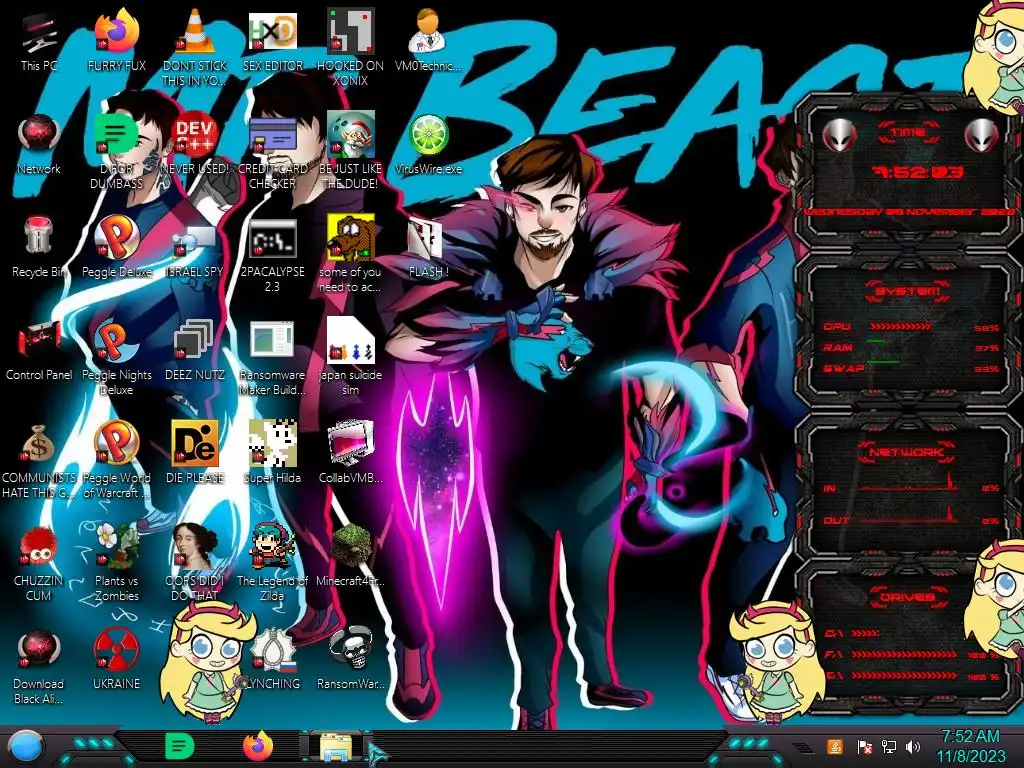
Task: Open the RansomWar skull shortcut
Action: tap(351, 660)
